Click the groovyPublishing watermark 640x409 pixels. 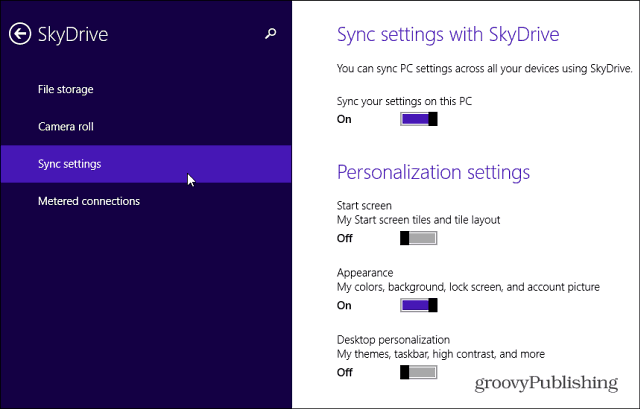(x=546, y=383)
